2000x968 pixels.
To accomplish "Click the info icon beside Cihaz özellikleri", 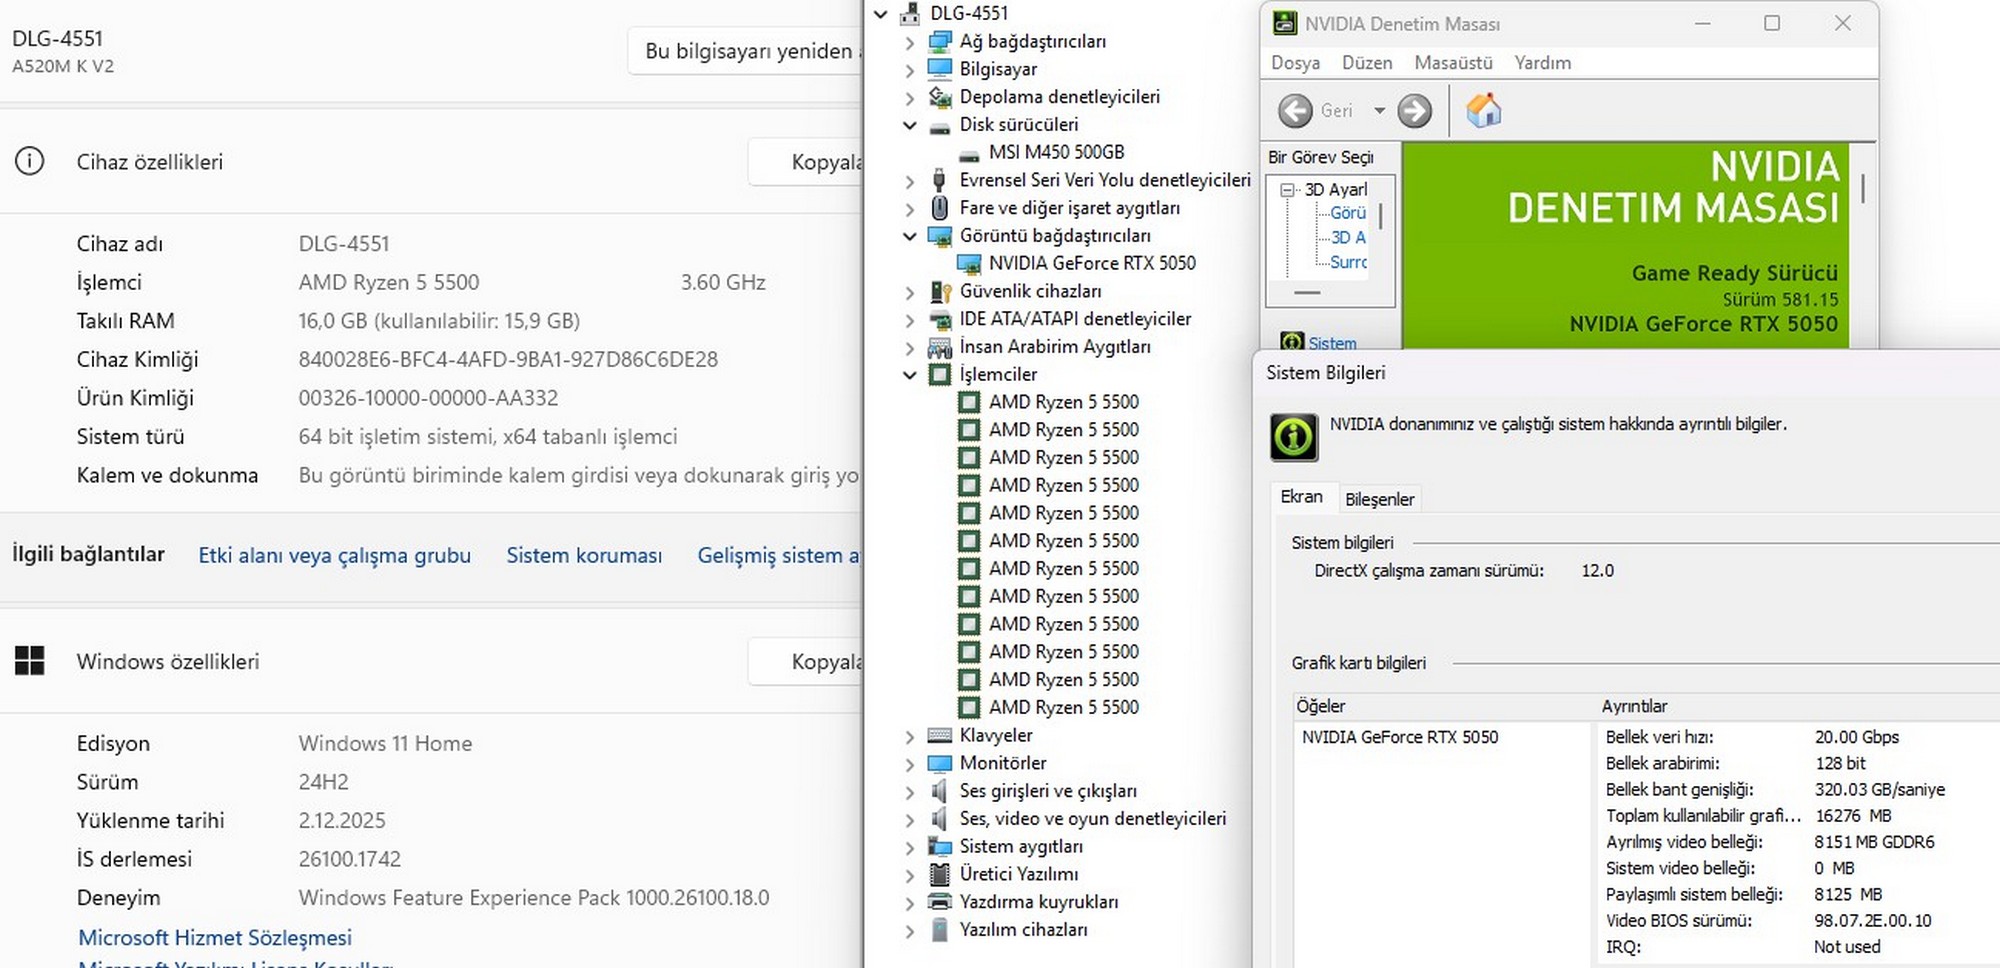I will coord(30,161).
